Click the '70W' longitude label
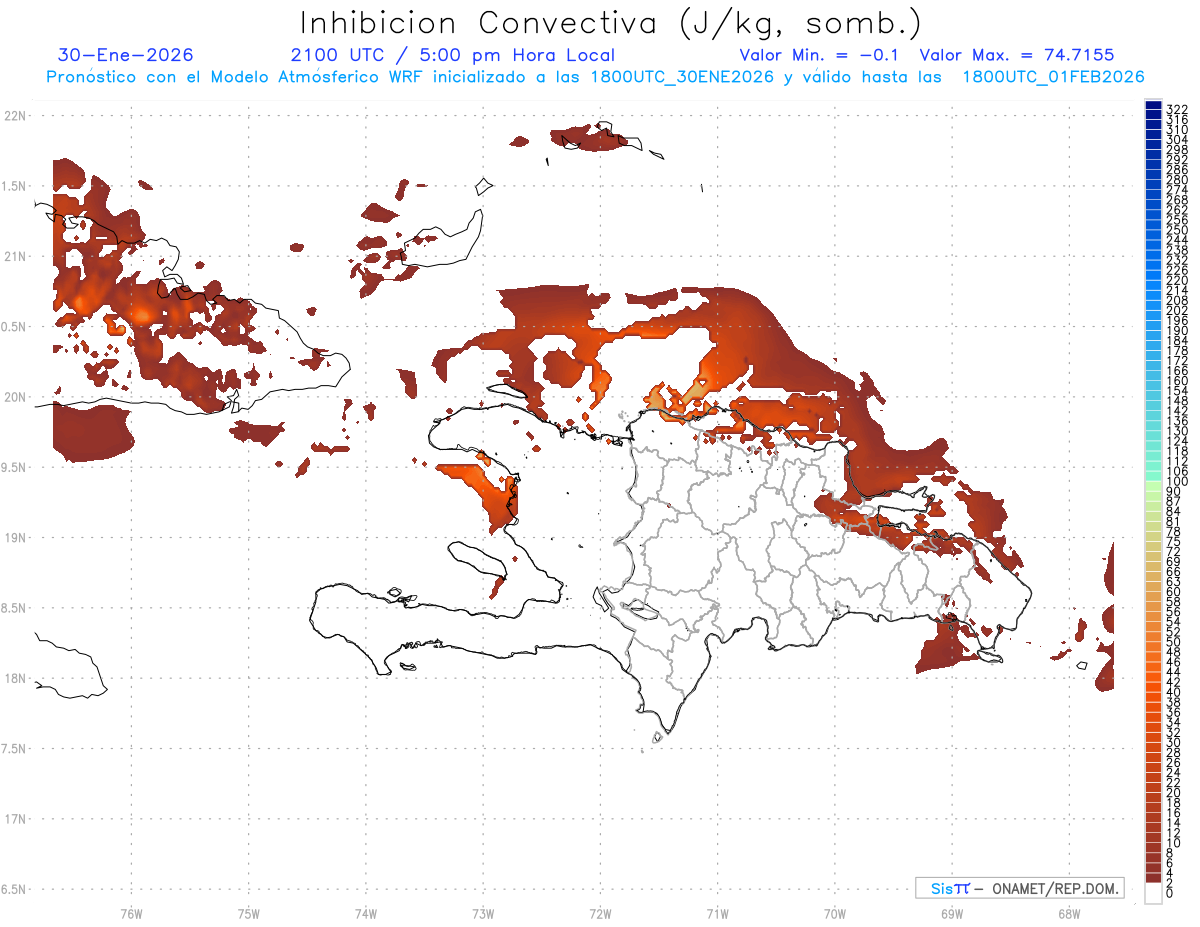1200x927 pixels. (834, 914)
